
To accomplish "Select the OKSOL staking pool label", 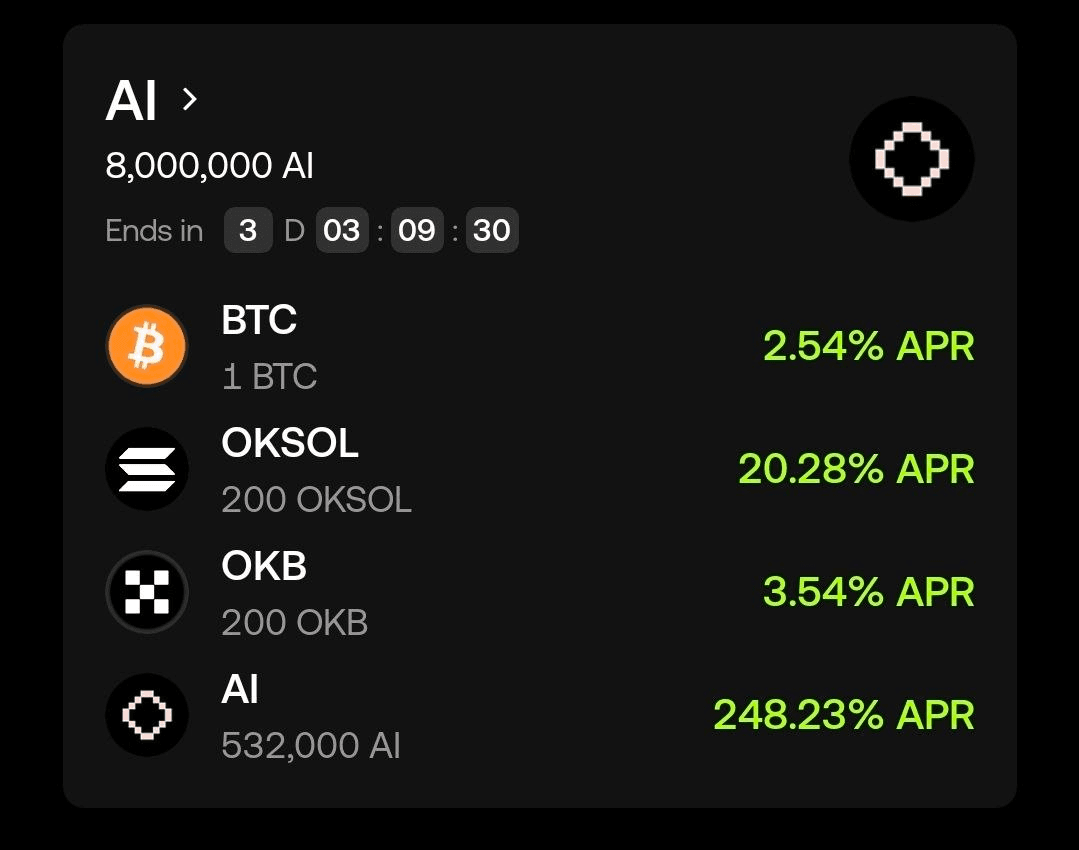I will pos(290,442).
